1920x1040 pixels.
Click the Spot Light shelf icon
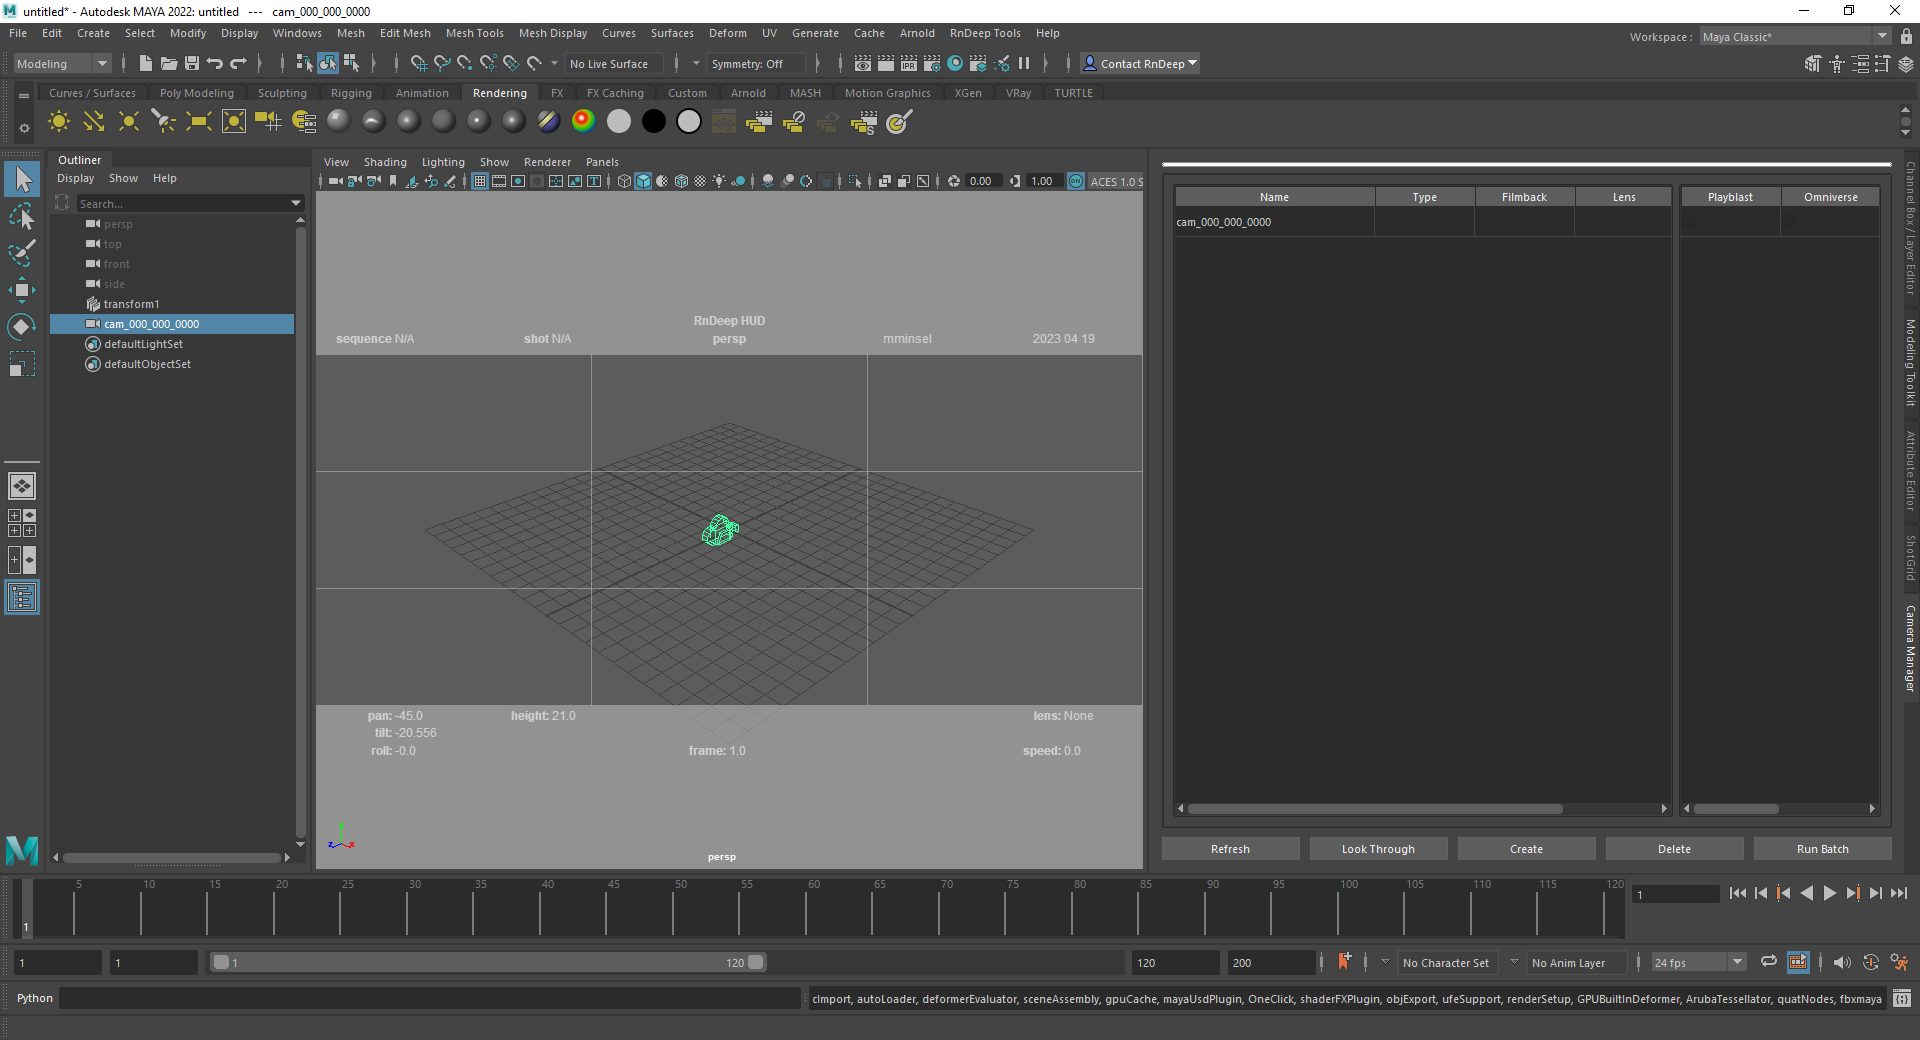coord(163,122)
